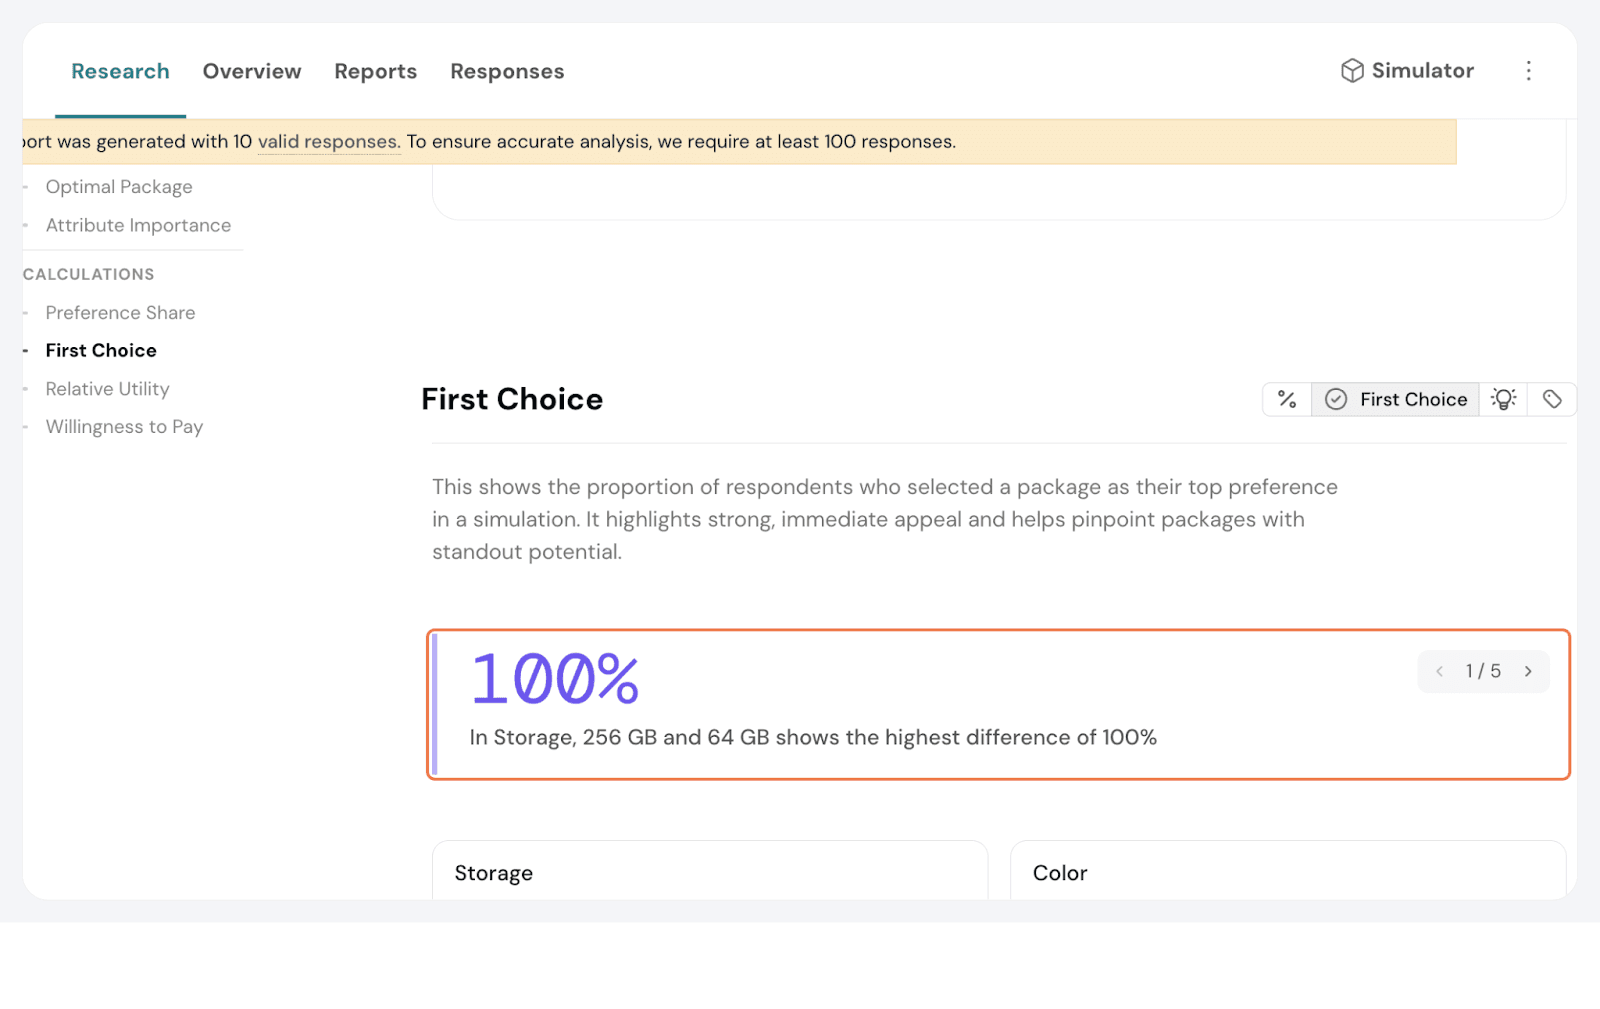
Task: Switch to the Responses tab
Action: coord(507,72)
